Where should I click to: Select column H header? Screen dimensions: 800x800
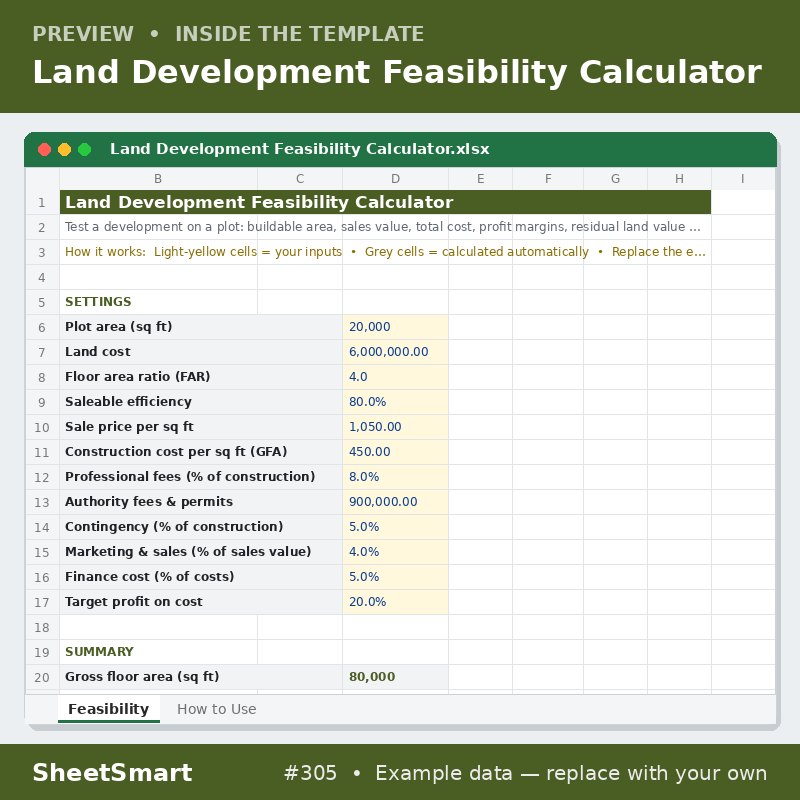click(679, 179)
